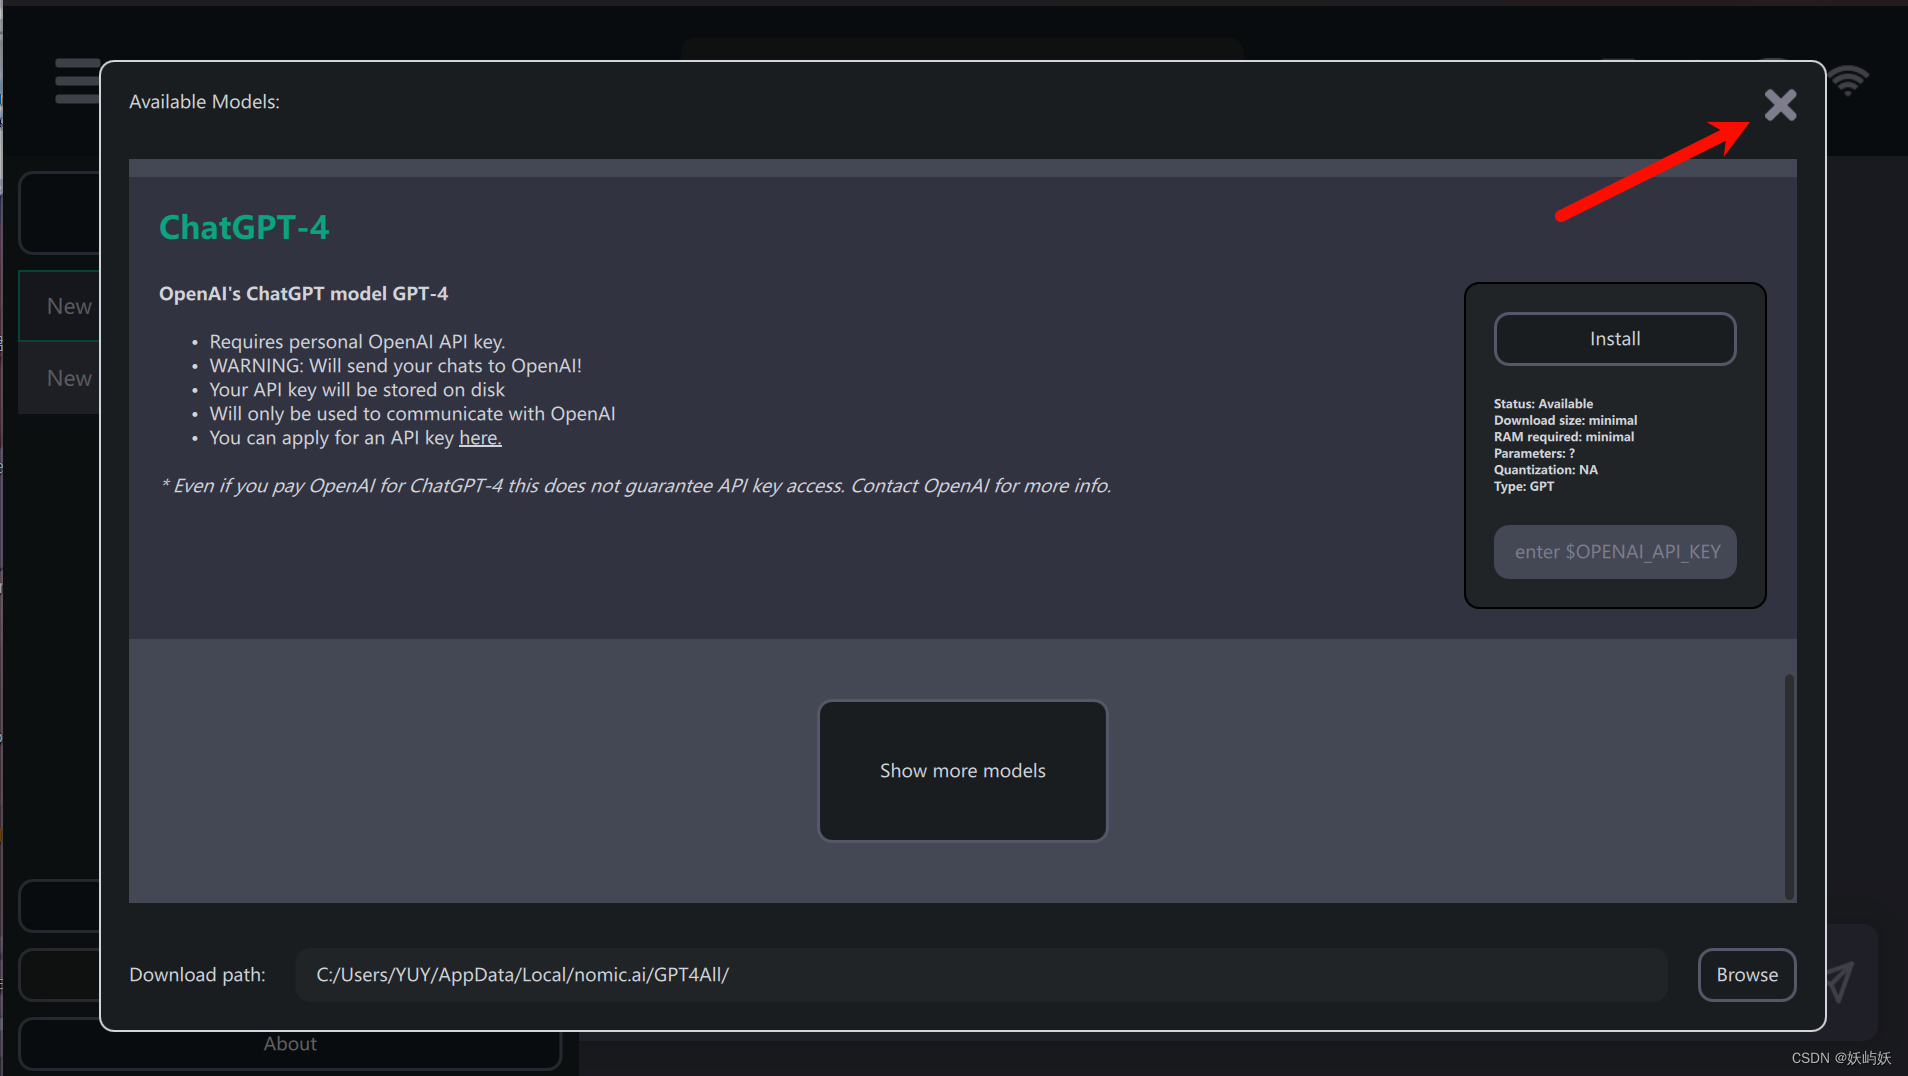Click 'RAM required: minimal' text
Image resolution: width=1908 pixels, height=1076 pixels.
click(1564, 437)
